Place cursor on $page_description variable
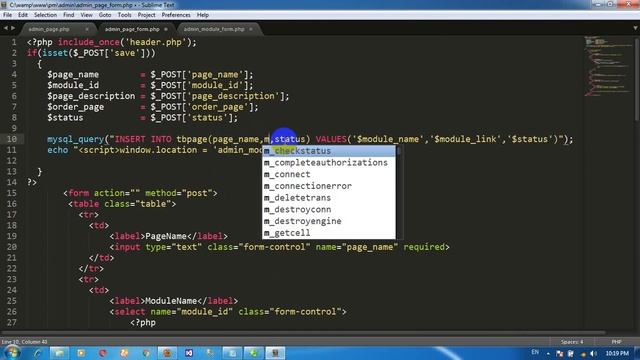 click(91, 96)
